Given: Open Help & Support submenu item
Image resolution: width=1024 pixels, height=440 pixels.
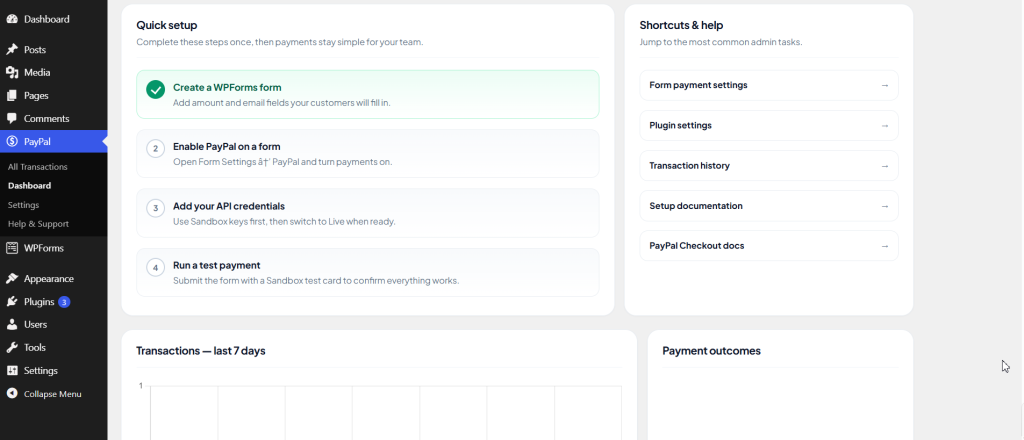Looking at the screenshot, I should click(x=38, y=224).
